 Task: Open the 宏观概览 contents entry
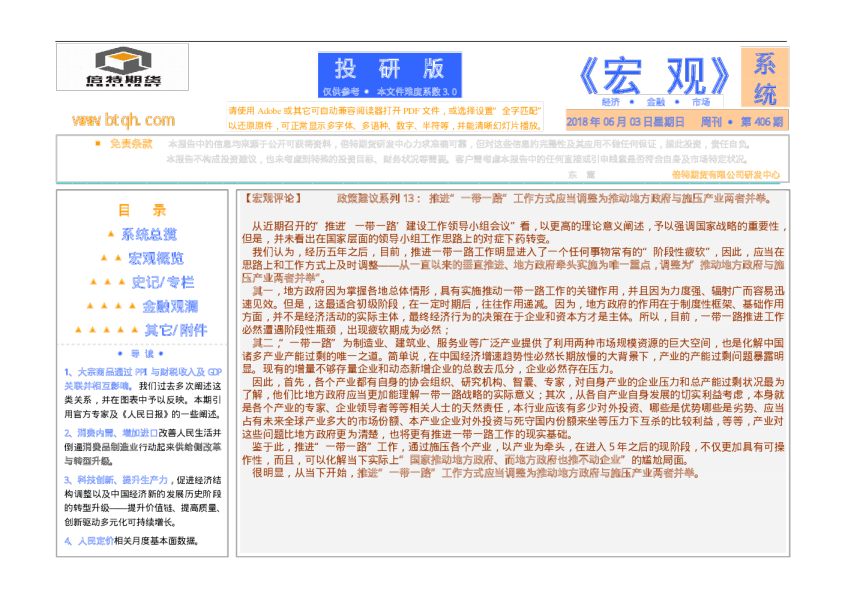tap(156, 258)
